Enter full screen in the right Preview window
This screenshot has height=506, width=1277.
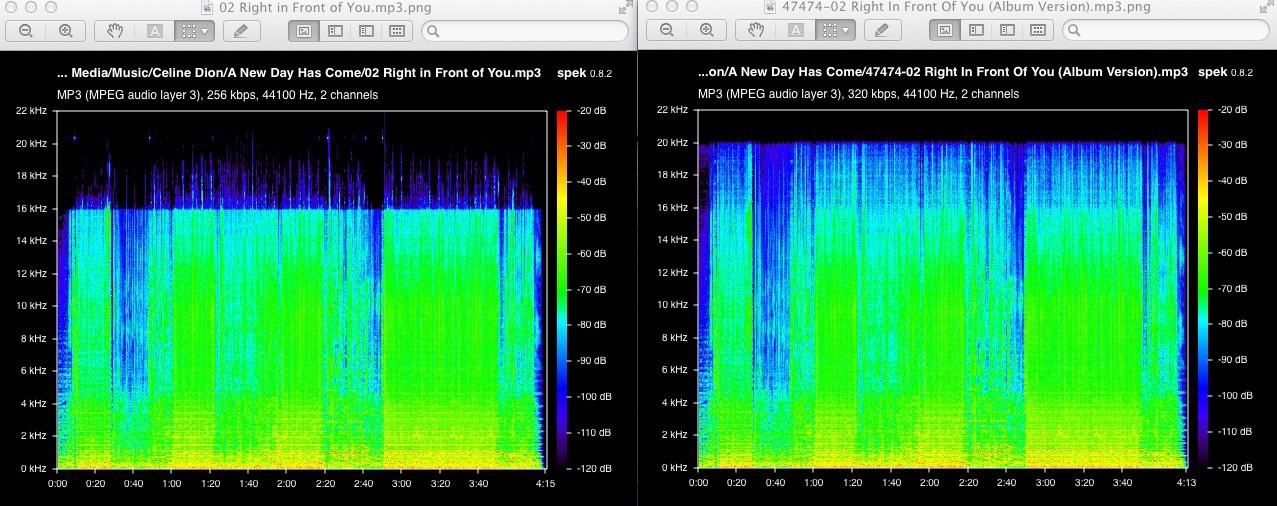(x=1266, y=7)
